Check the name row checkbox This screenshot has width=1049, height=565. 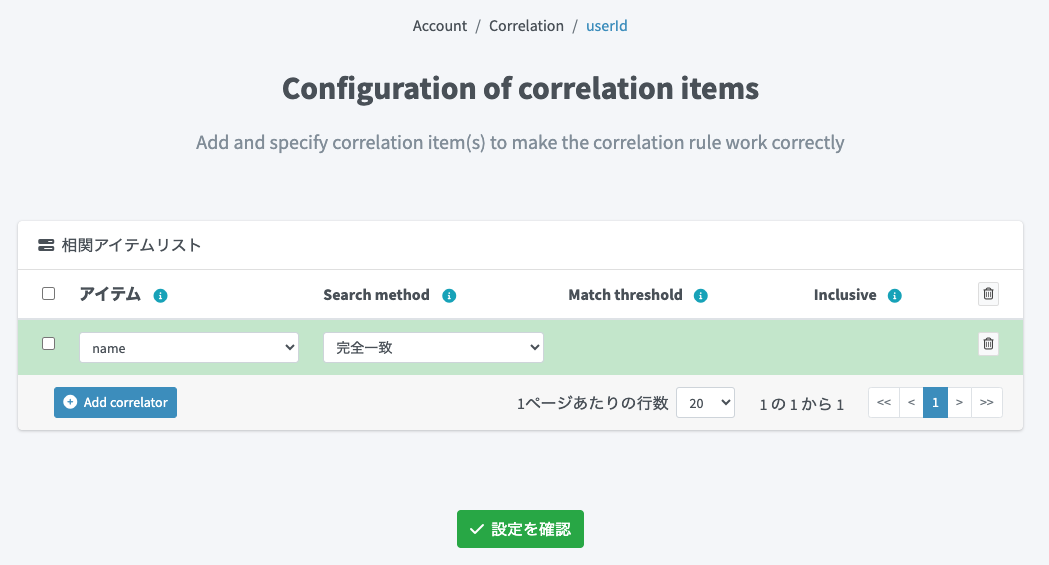(x=48, y=344)
